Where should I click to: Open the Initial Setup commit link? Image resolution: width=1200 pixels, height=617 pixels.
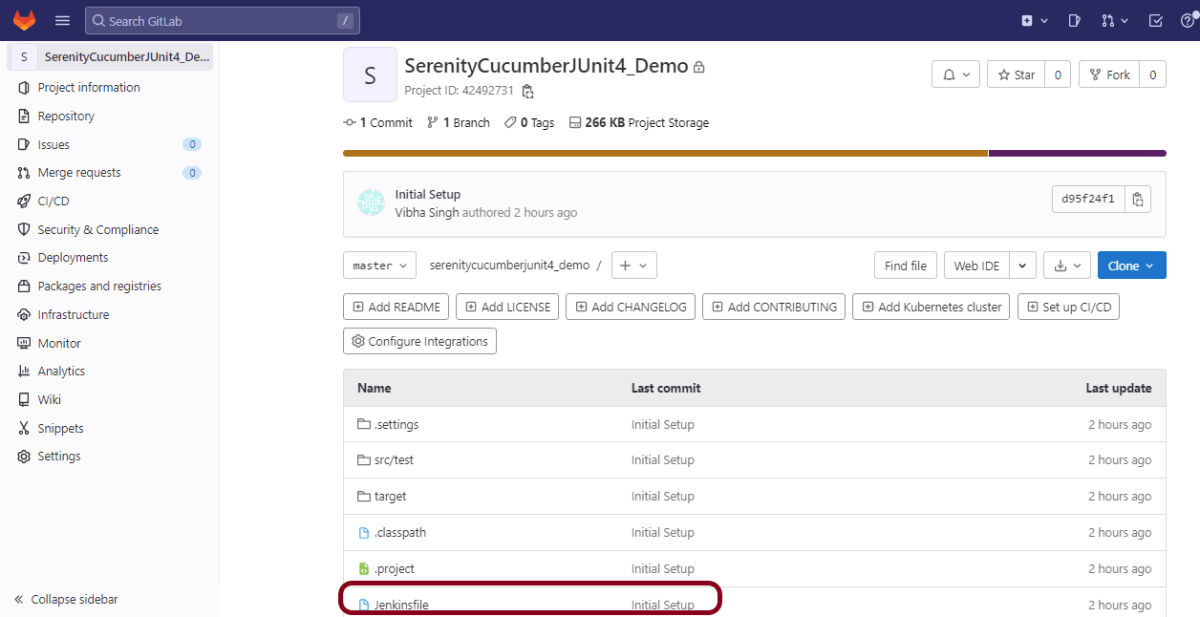click(428, 194)
